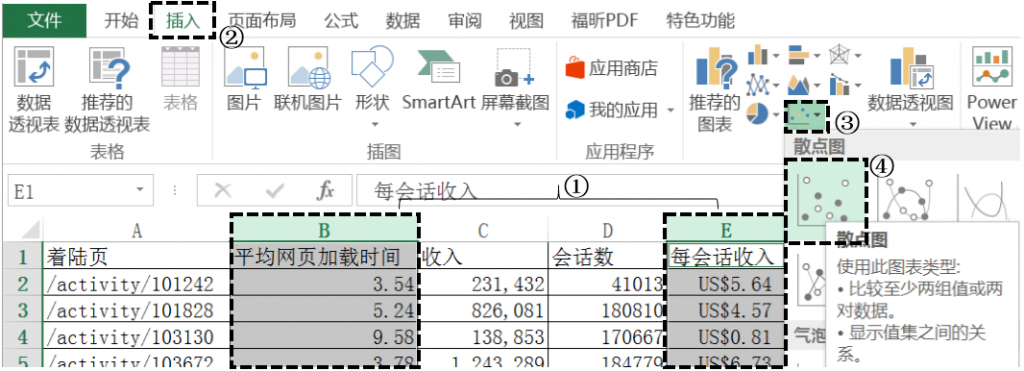This screenshot has height=371, width=1024.
Task: Expand the 形状 shapes dropdown
Action: tap(374, 123)
